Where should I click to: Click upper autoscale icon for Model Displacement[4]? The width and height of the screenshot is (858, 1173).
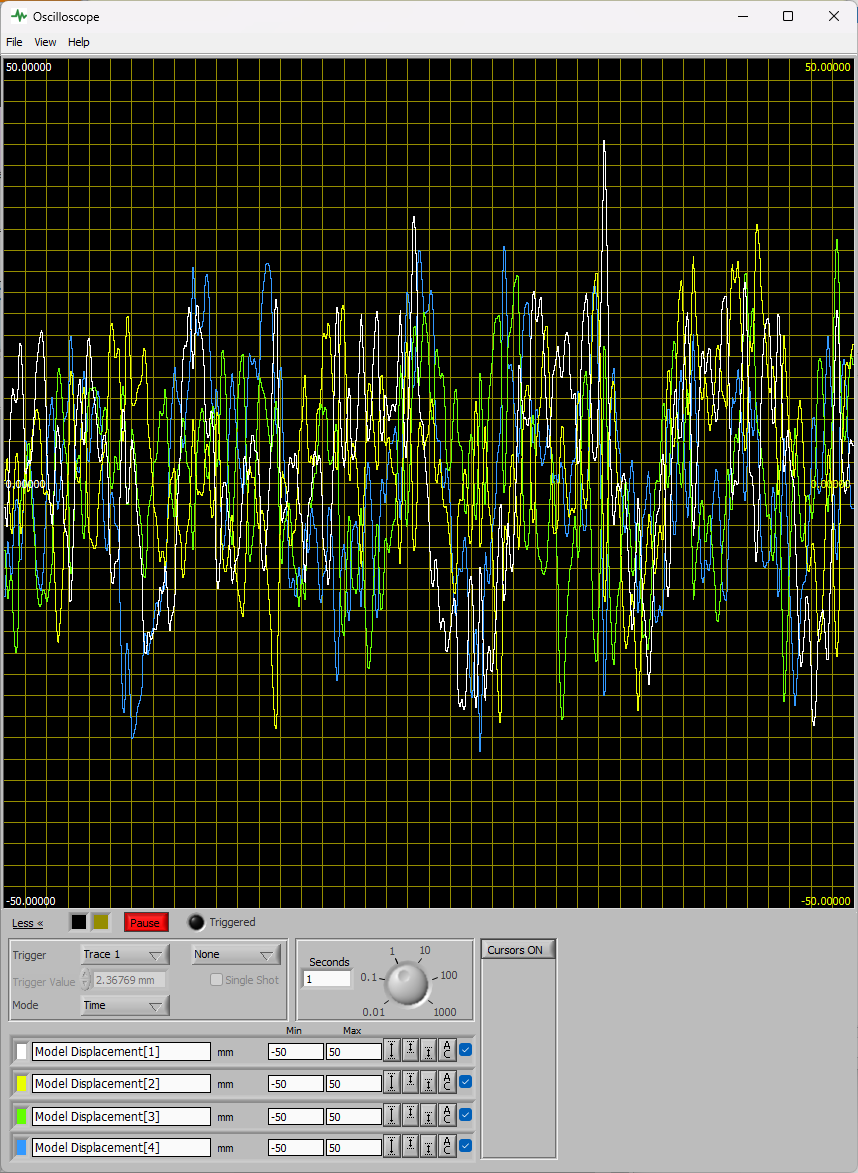(x=410, y=1147)
